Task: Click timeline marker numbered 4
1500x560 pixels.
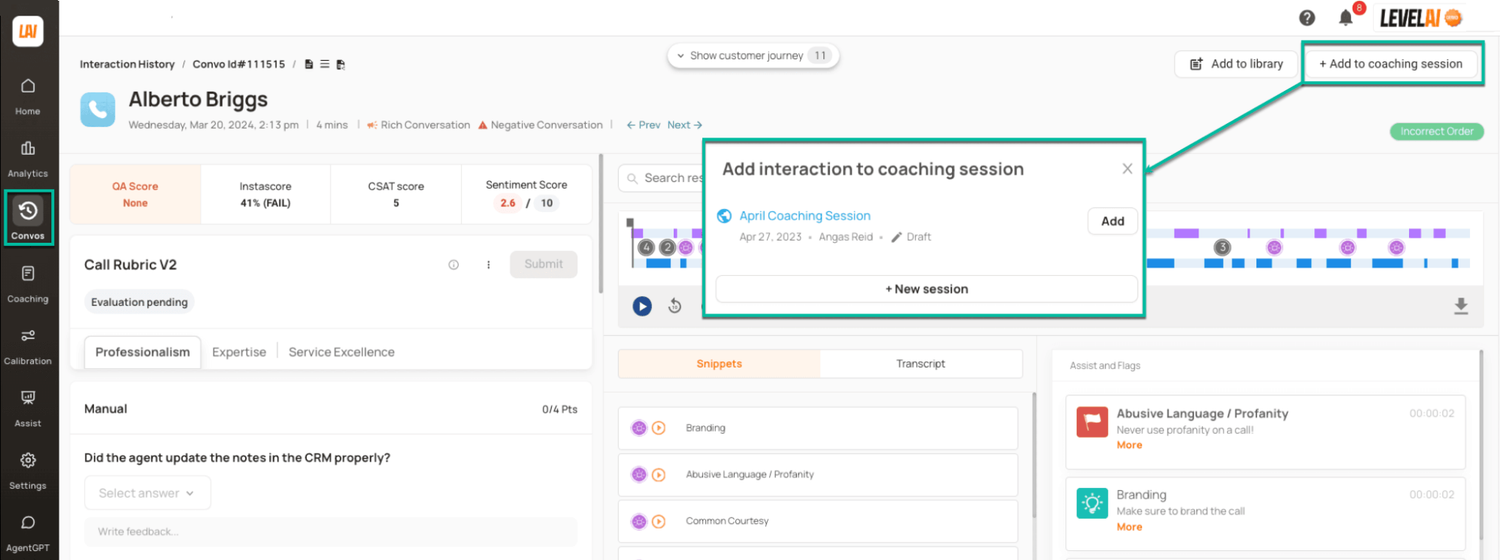Action: [x=647, y=247]
